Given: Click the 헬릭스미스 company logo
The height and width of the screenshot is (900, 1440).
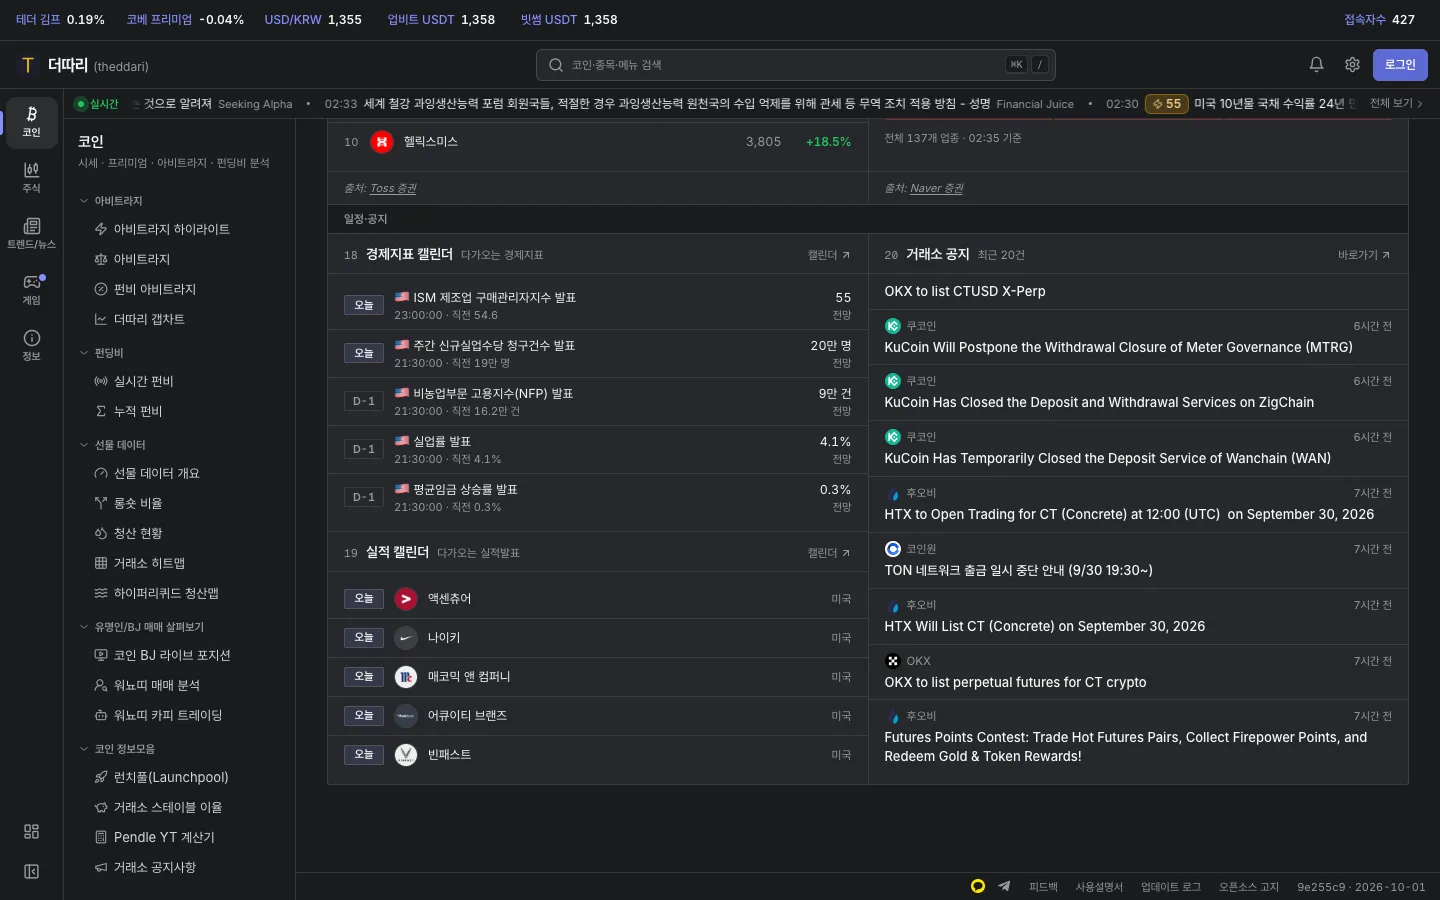Looking at the screenshot, I should (381, 142).
